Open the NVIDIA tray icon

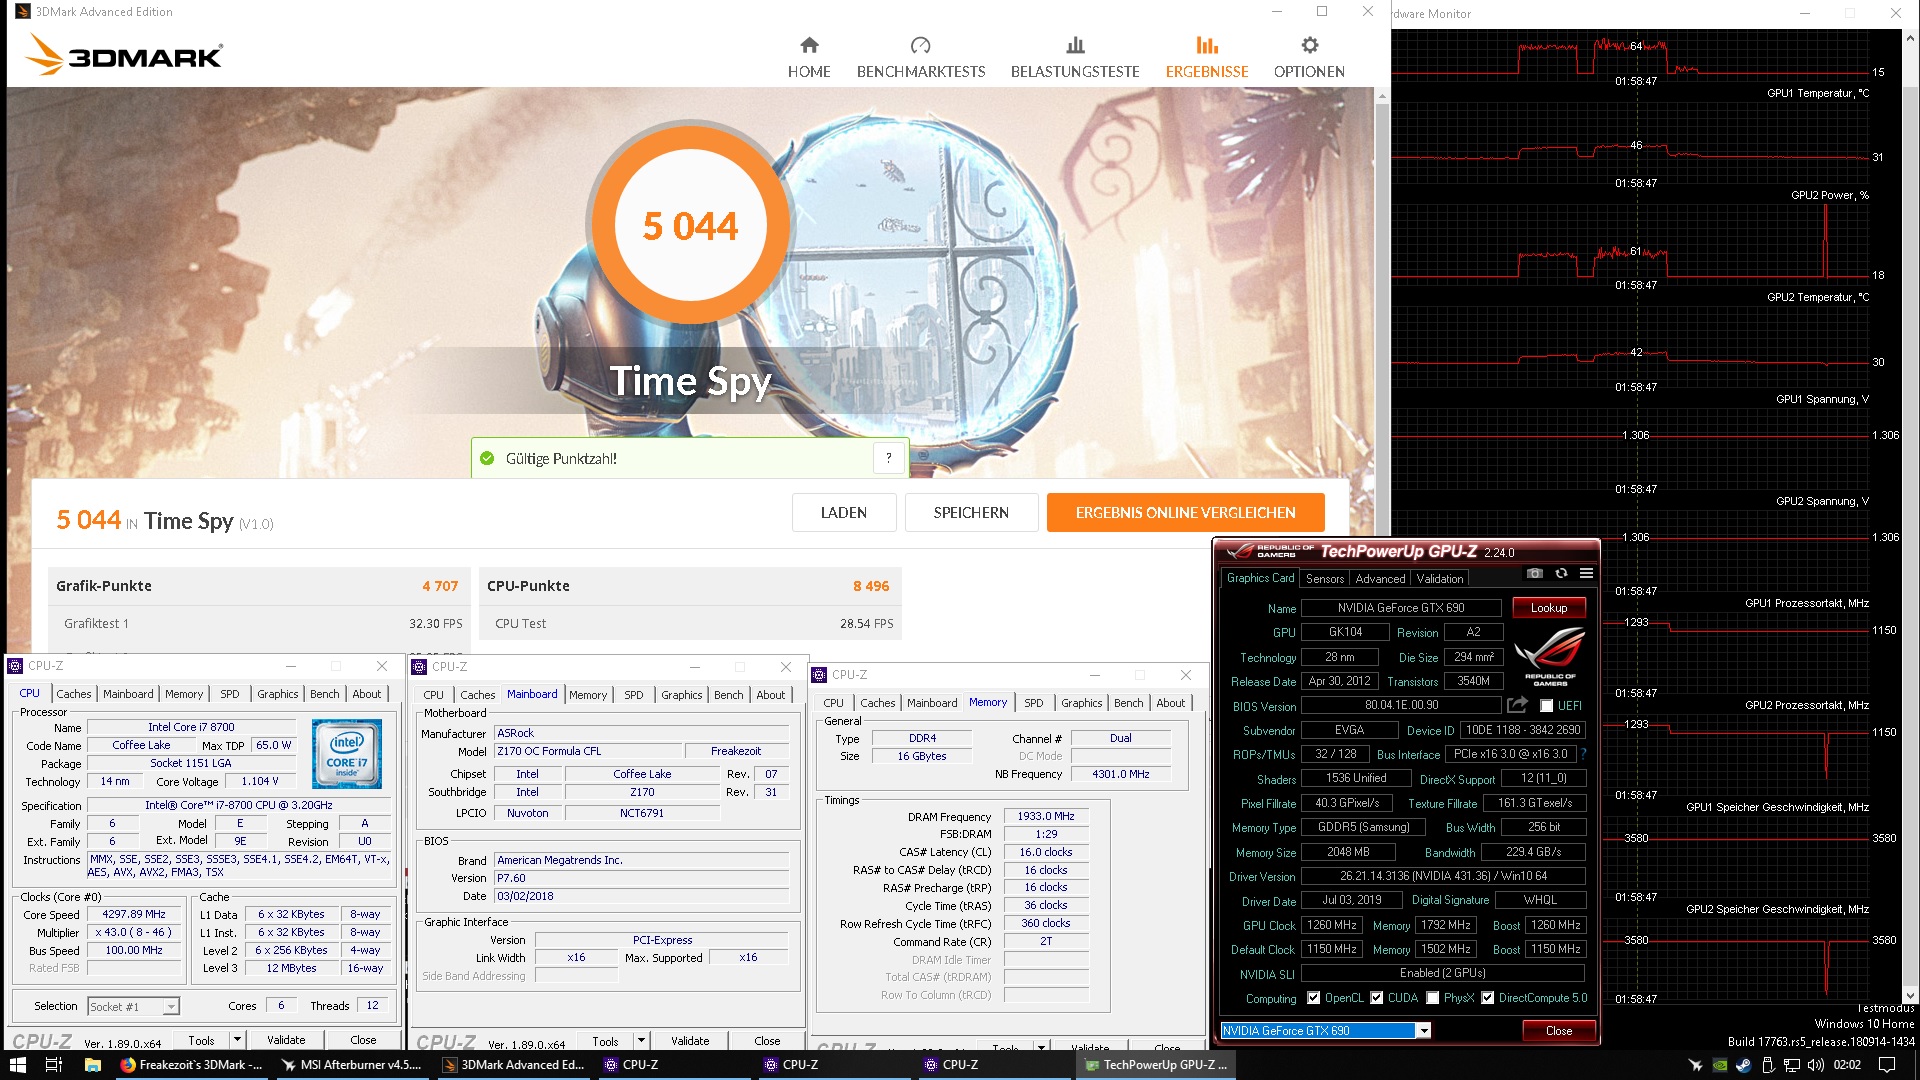(x=1719, y=1065)
